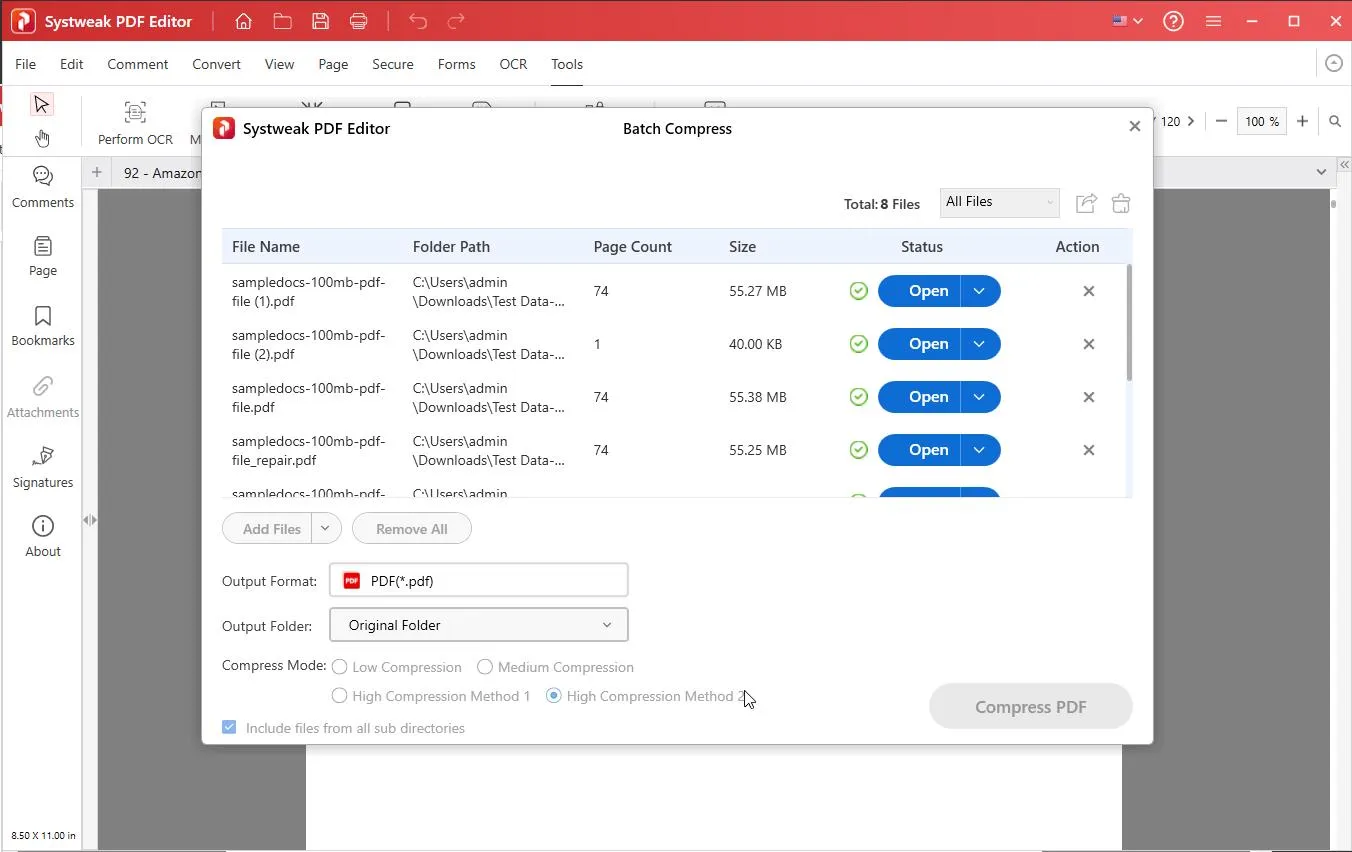Screen dimensions: 1352x852
Task: Open the Comments side panel
Action: [x=42, y=187]
